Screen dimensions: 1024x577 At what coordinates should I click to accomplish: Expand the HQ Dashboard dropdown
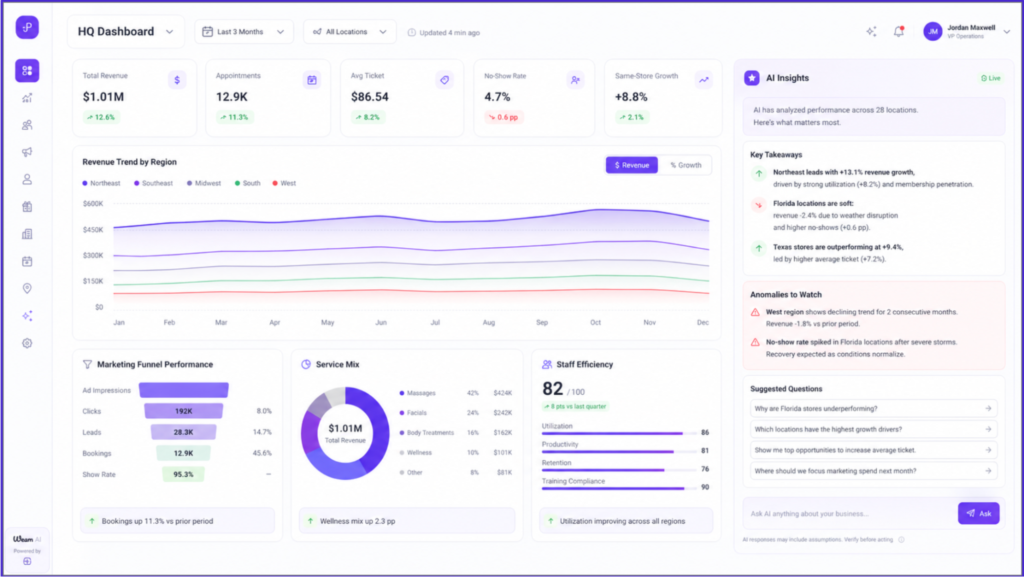pos(125,31)
